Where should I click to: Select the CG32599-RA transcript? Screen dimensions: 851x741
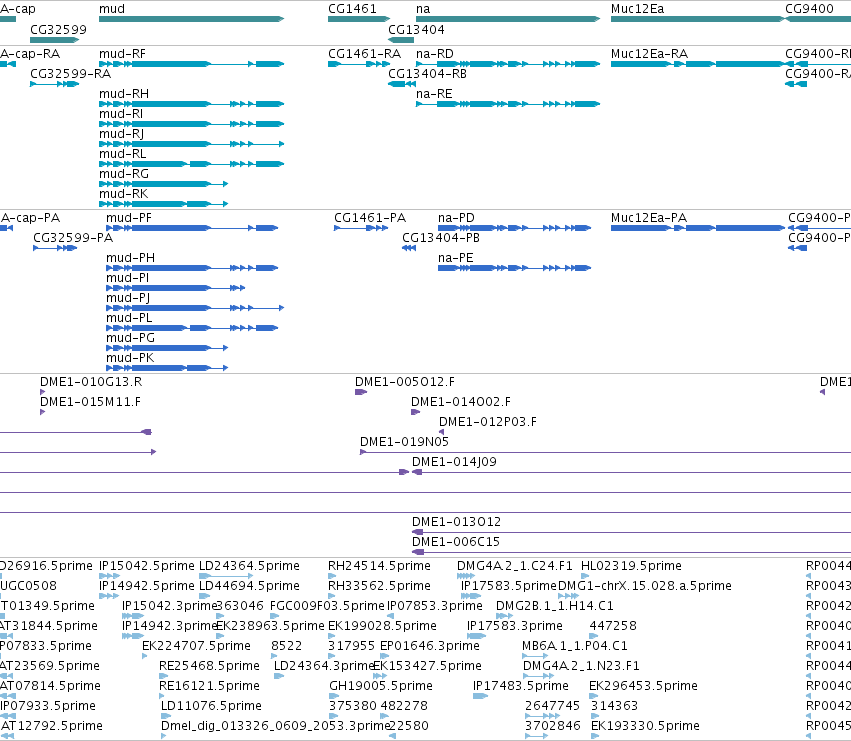point(54,84)
